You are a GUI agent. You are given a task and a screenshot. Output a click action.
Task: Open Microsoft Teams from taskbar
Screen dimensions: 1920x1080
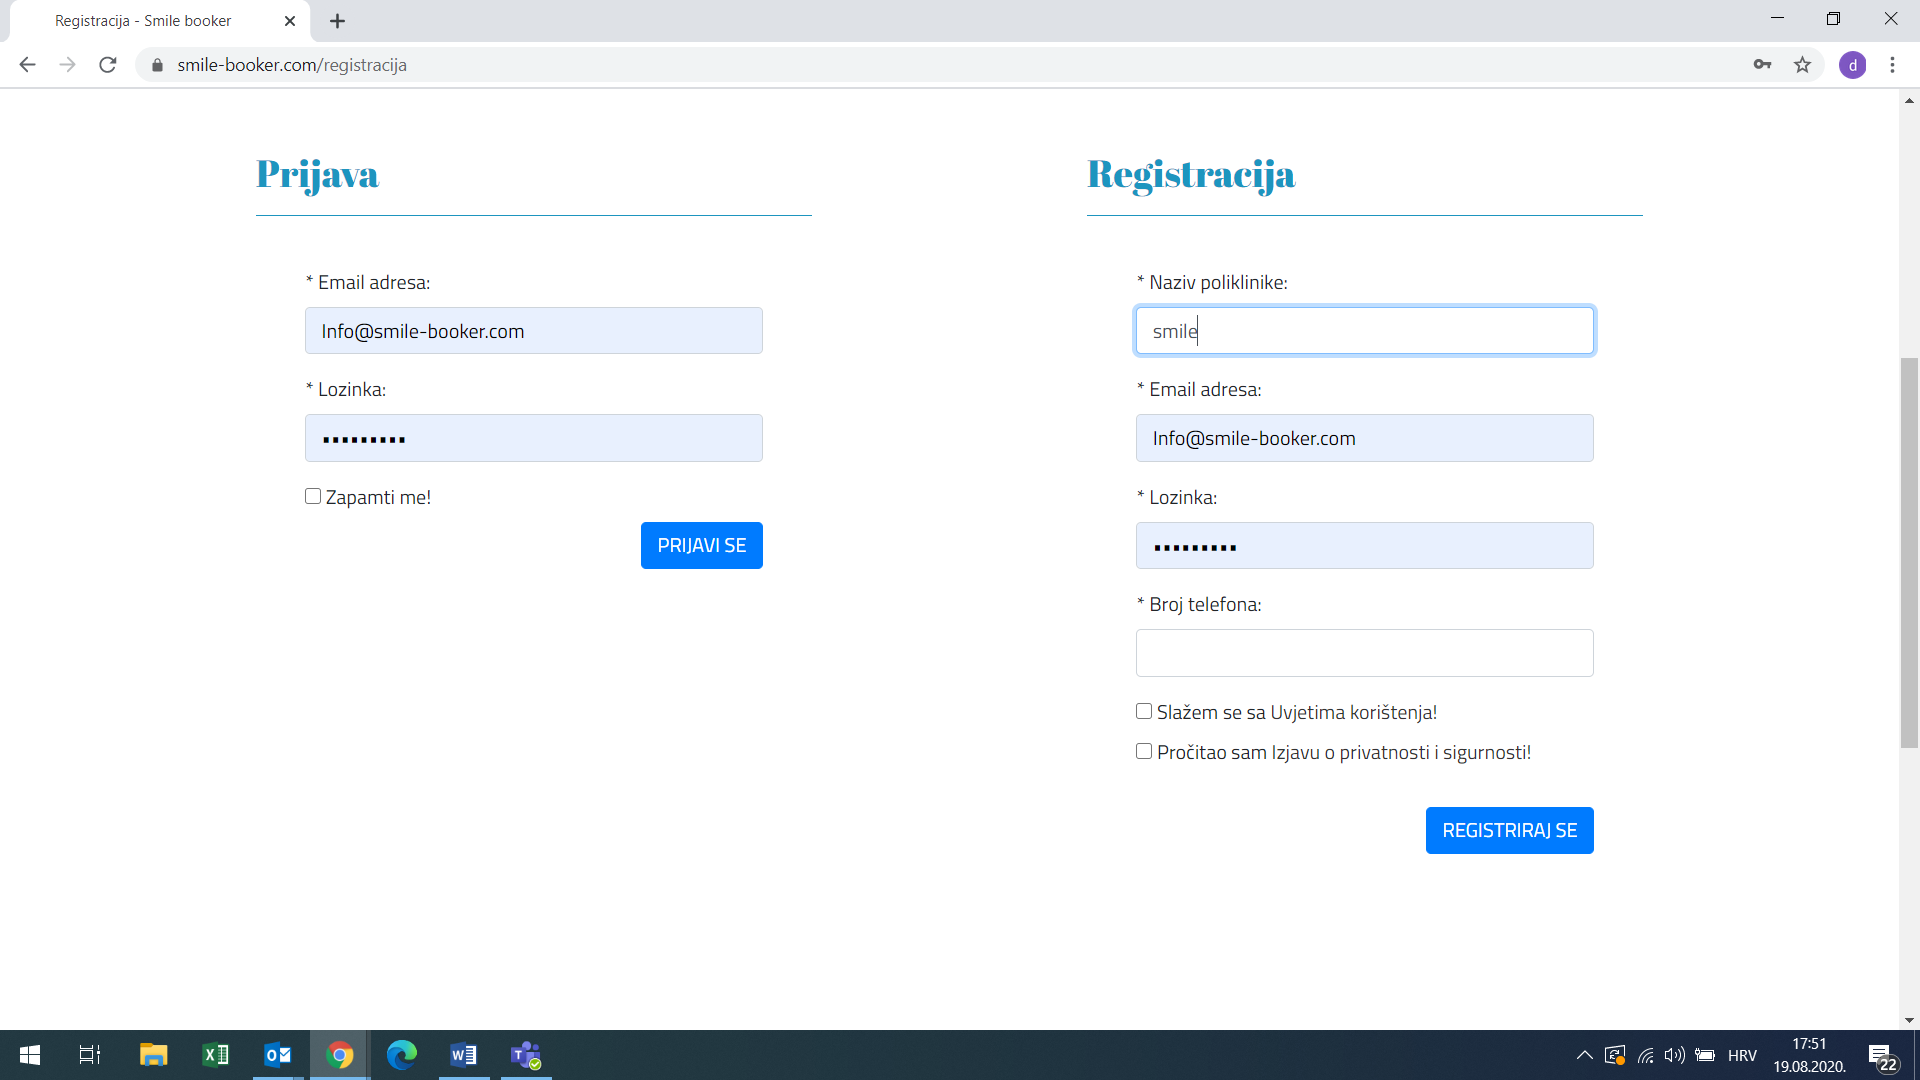[x=526, y=1055]
